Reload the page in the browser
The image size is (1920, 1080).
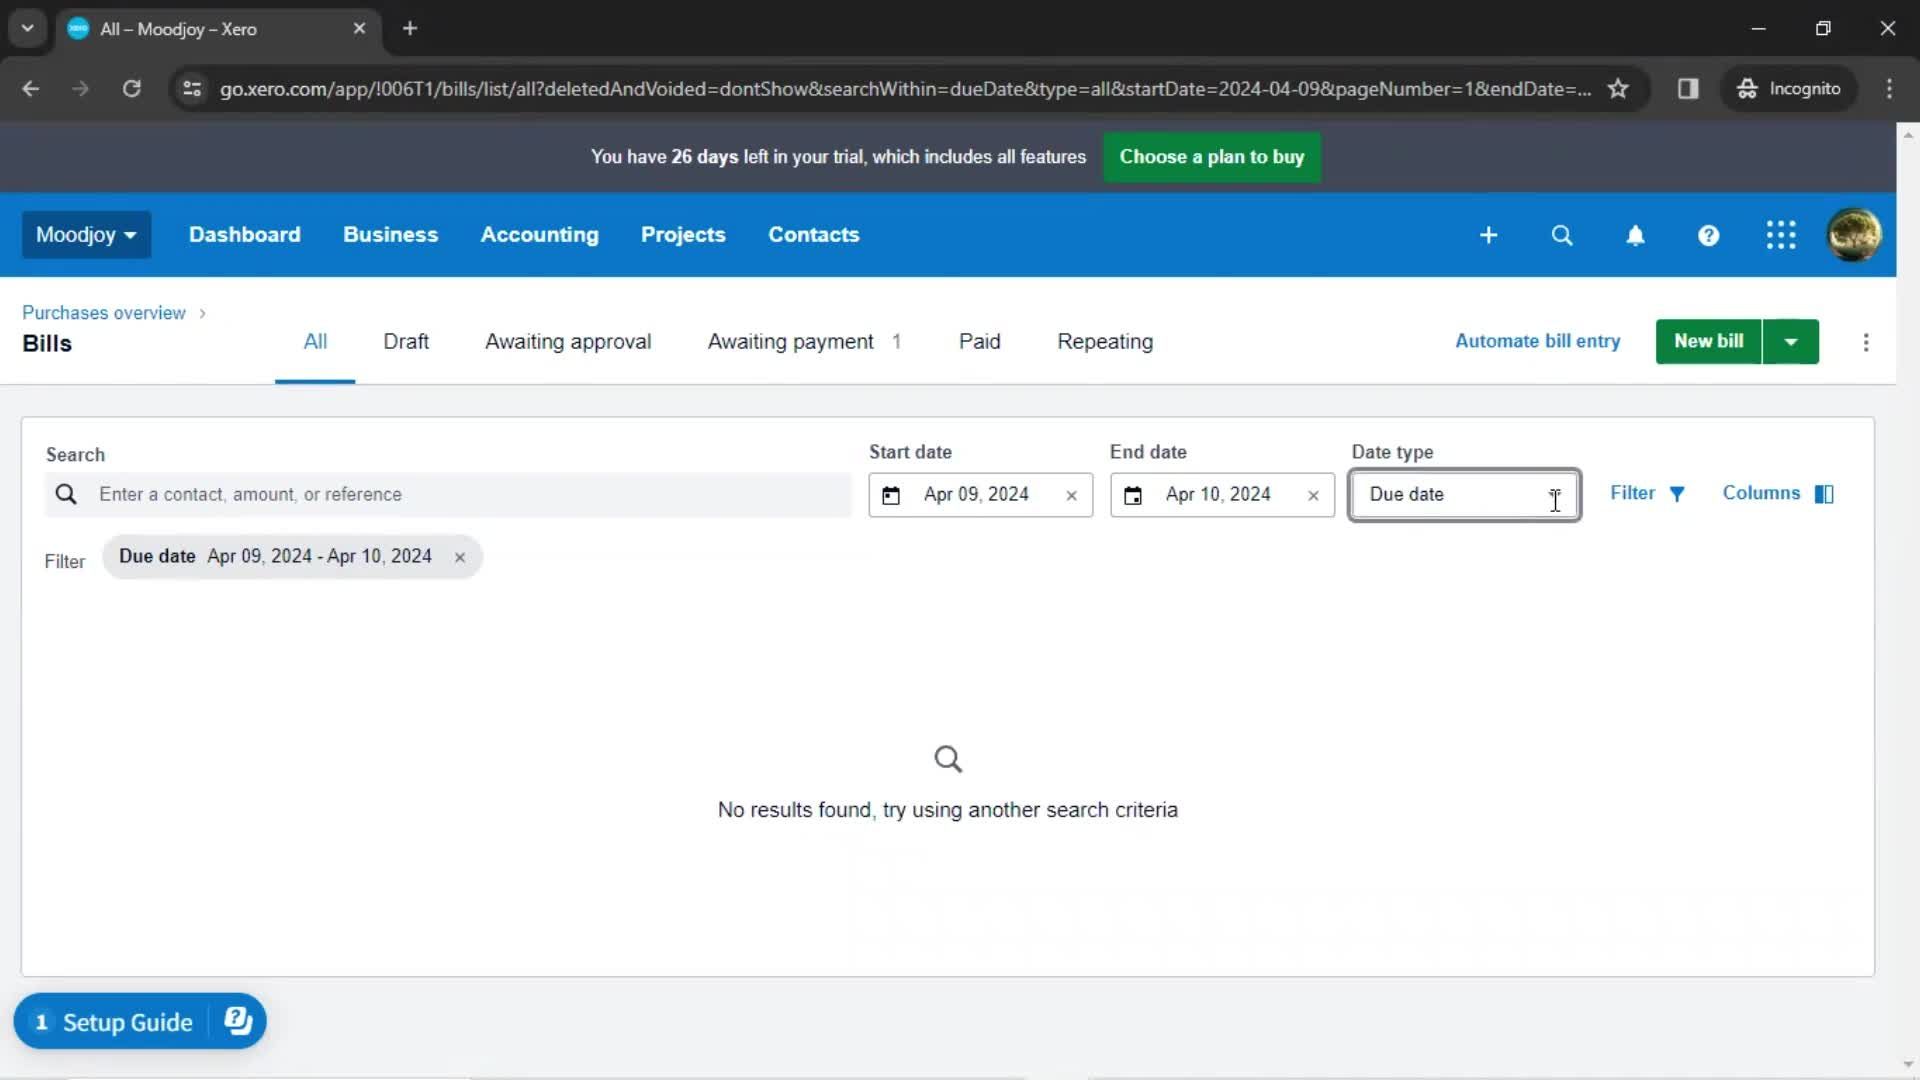(x=131, y=89)
